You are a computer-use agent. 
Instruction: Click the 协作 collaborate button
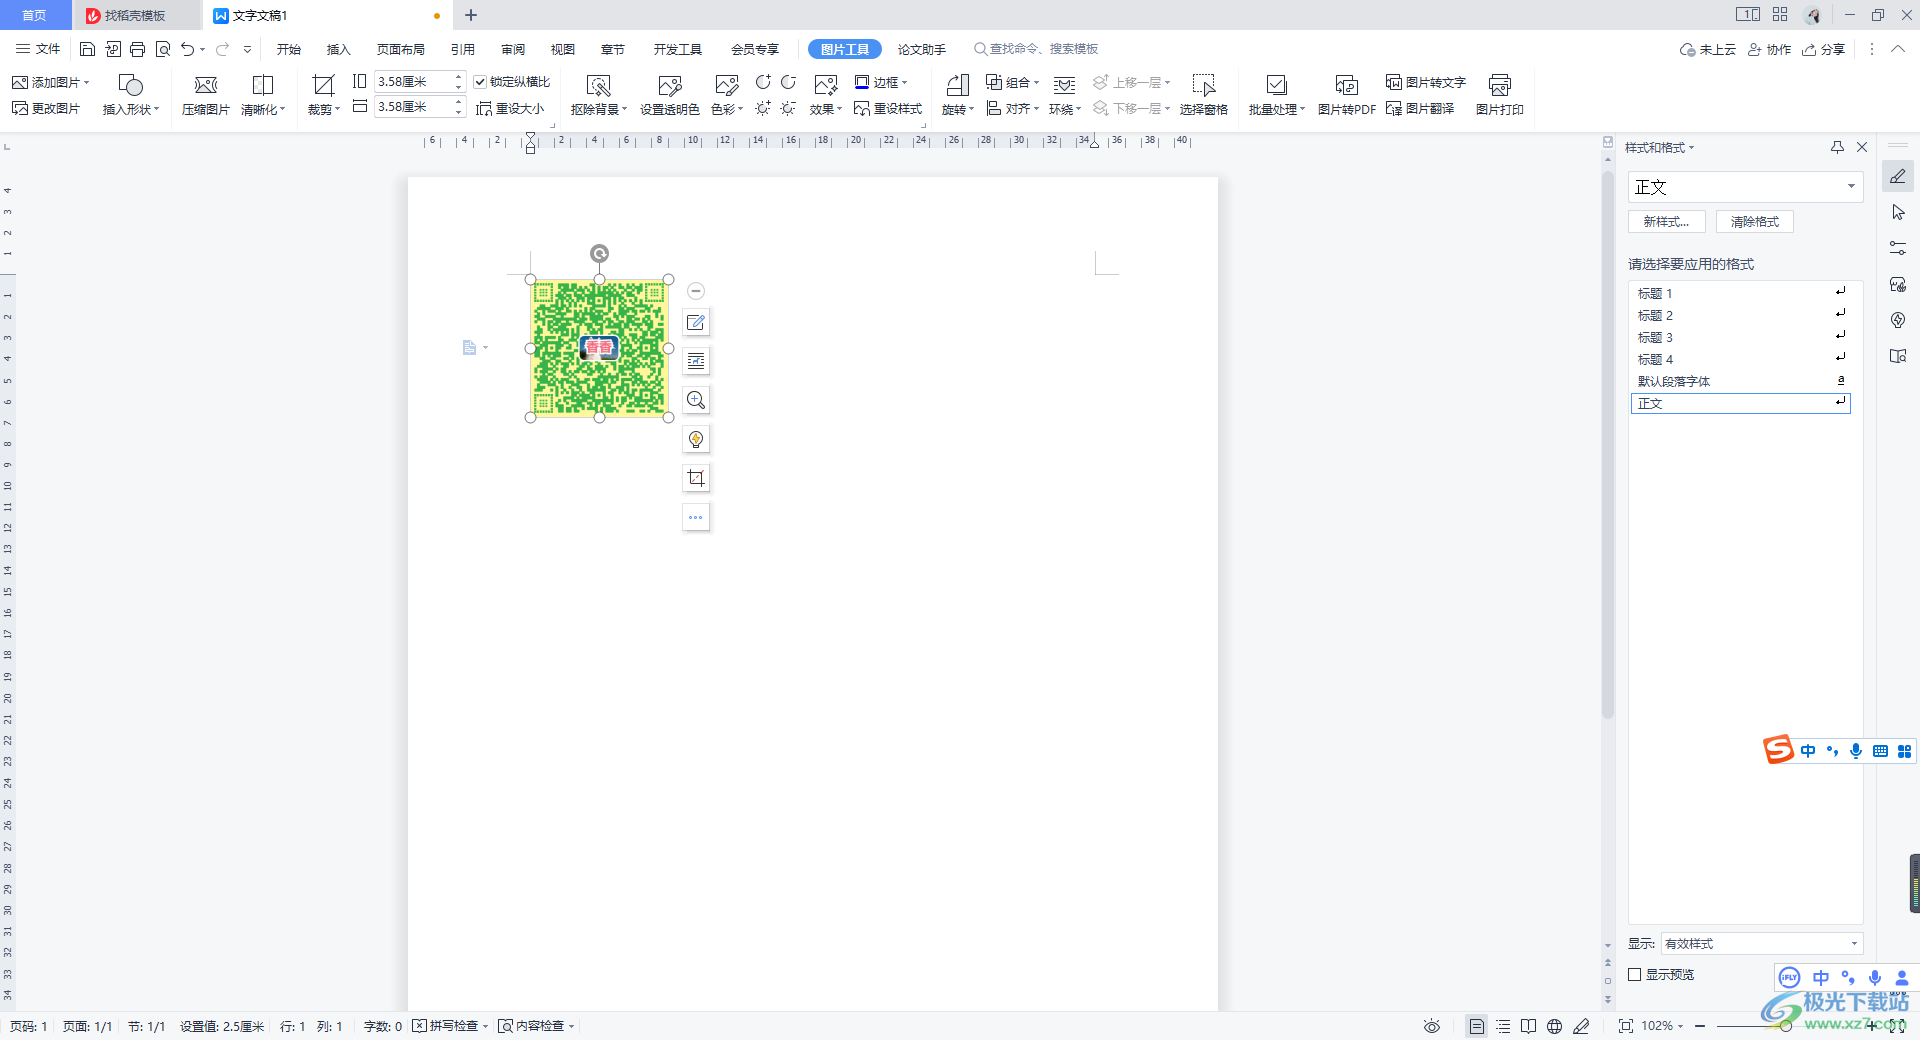1770,49
